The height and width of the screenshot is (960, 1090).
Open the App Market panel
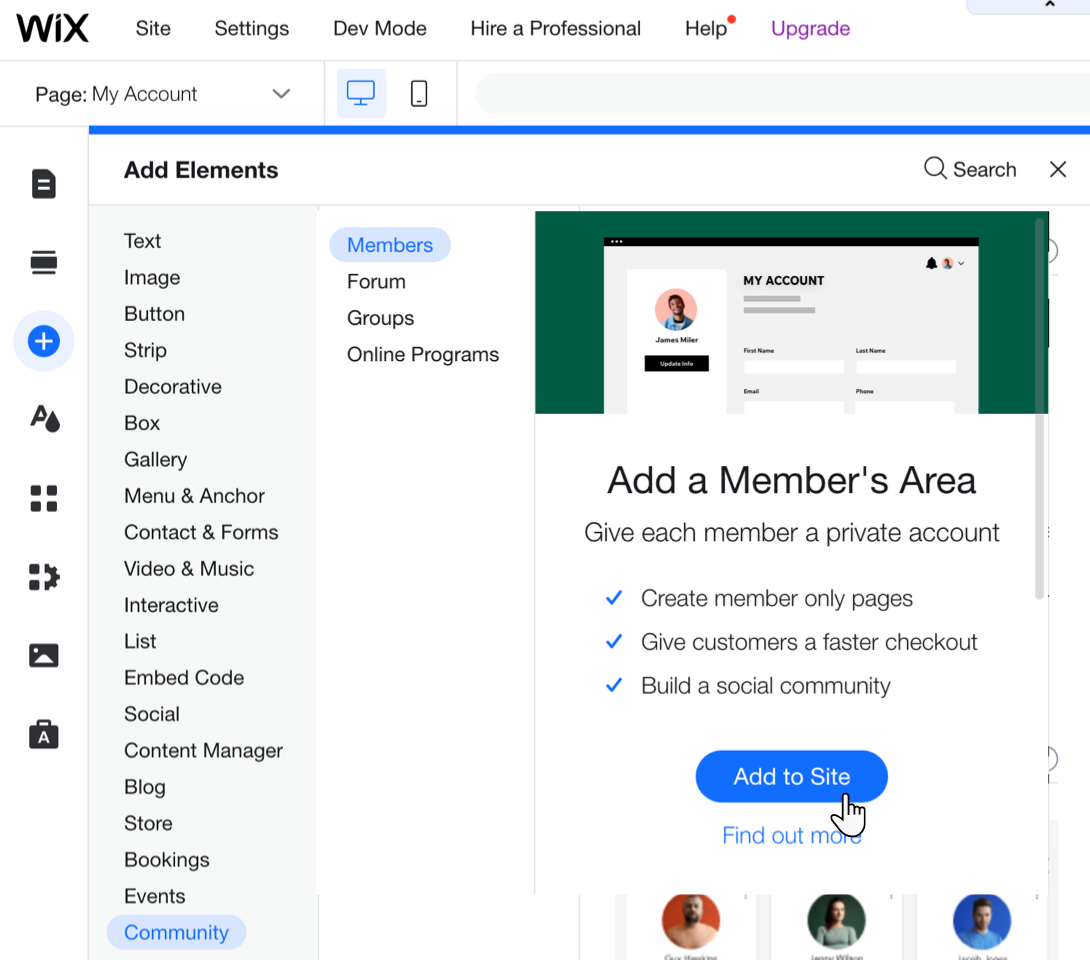coord(43,498)
